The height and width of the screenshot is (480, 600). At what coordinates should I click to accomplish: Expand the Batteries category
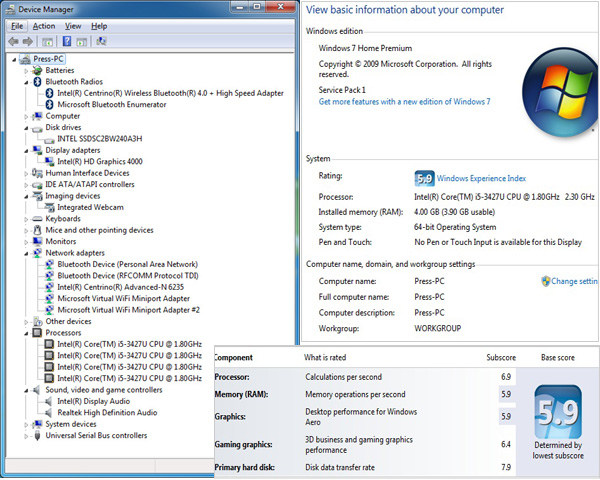(26, 71)
